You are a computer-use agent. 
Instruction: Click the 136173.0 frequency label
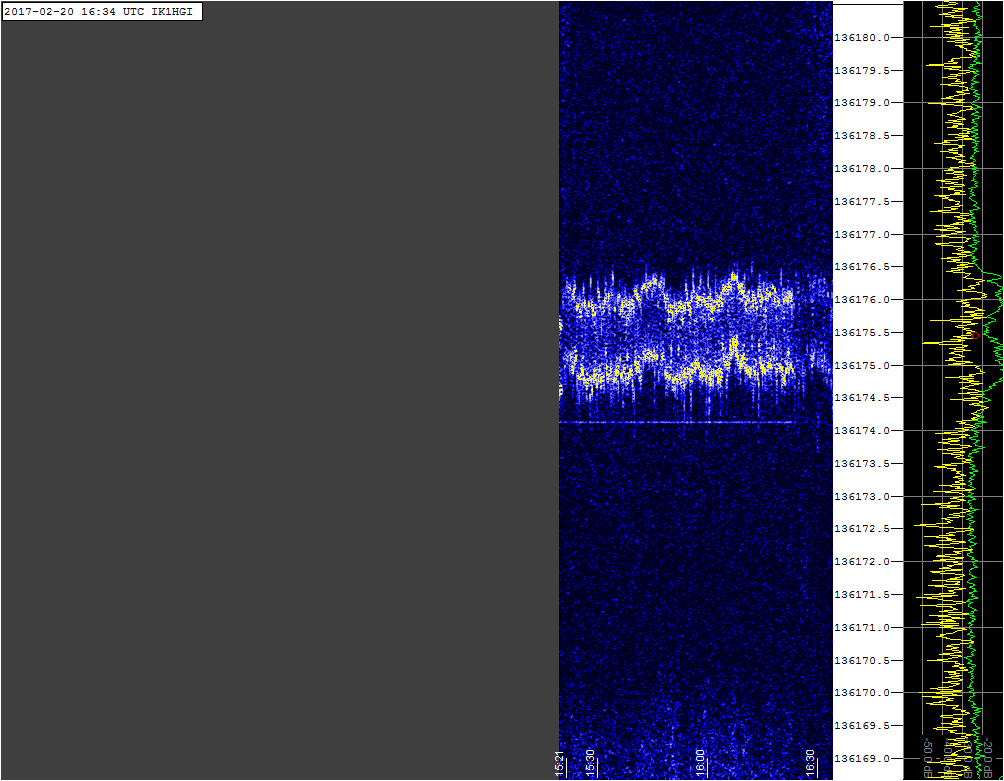tap(862, 496)
